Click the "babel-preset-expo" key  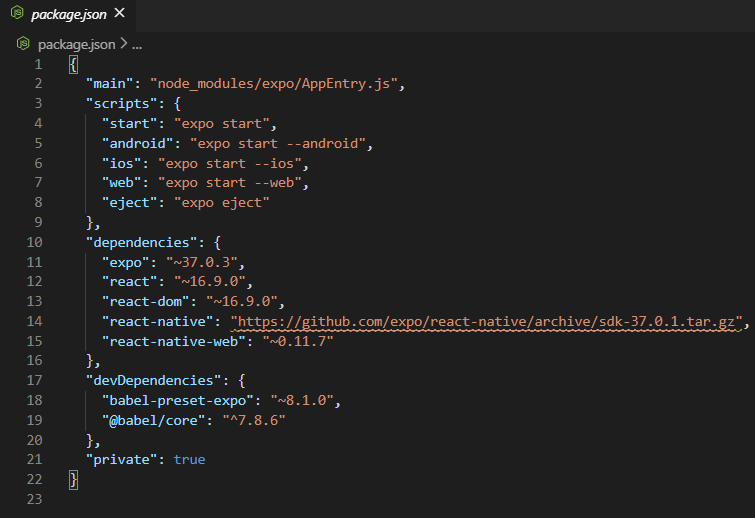point(178,401)
